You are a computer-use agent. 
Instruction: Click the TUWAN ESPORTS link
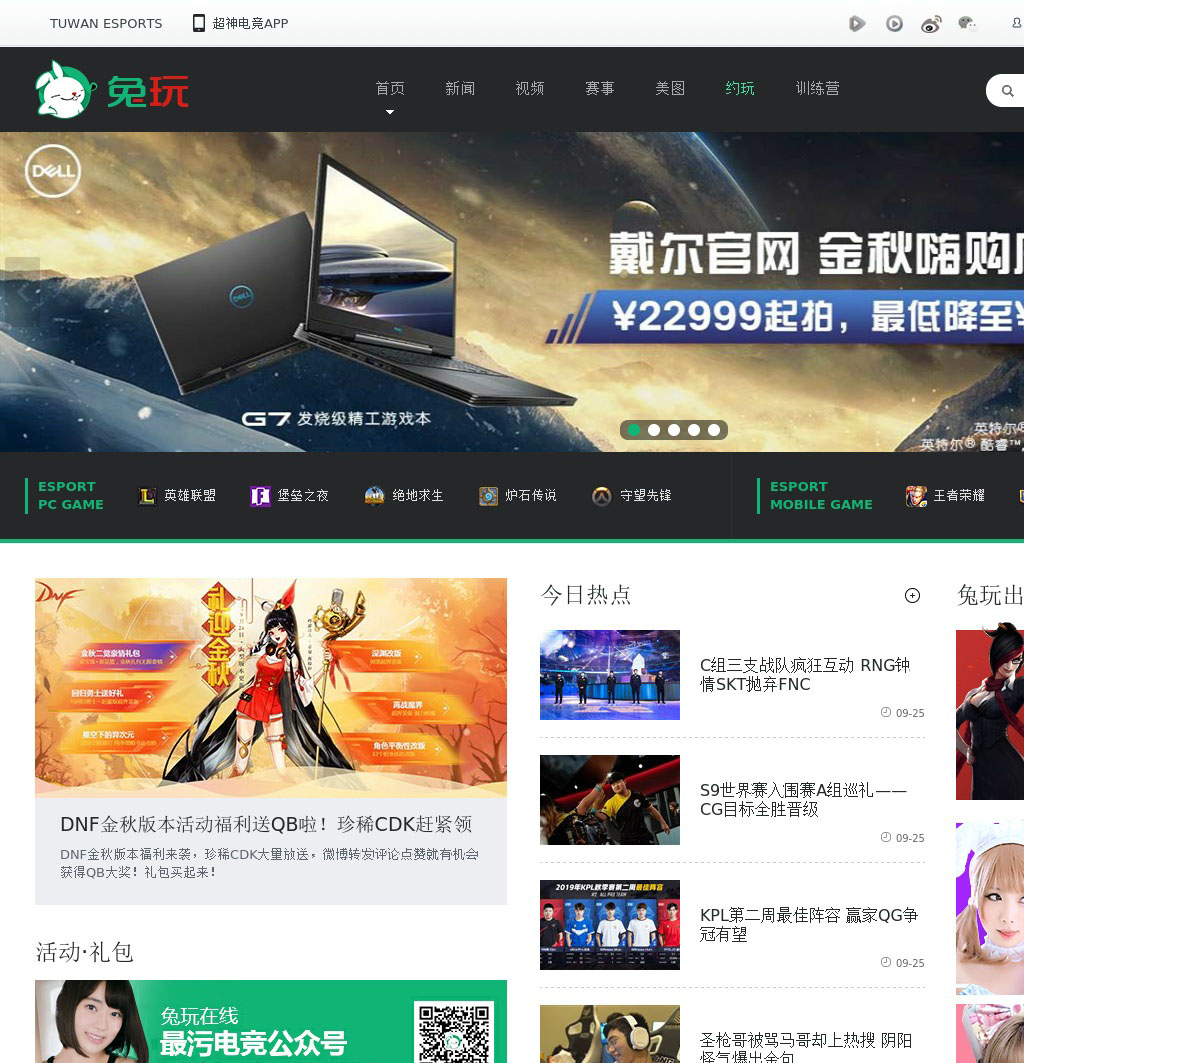coord(106,23)
